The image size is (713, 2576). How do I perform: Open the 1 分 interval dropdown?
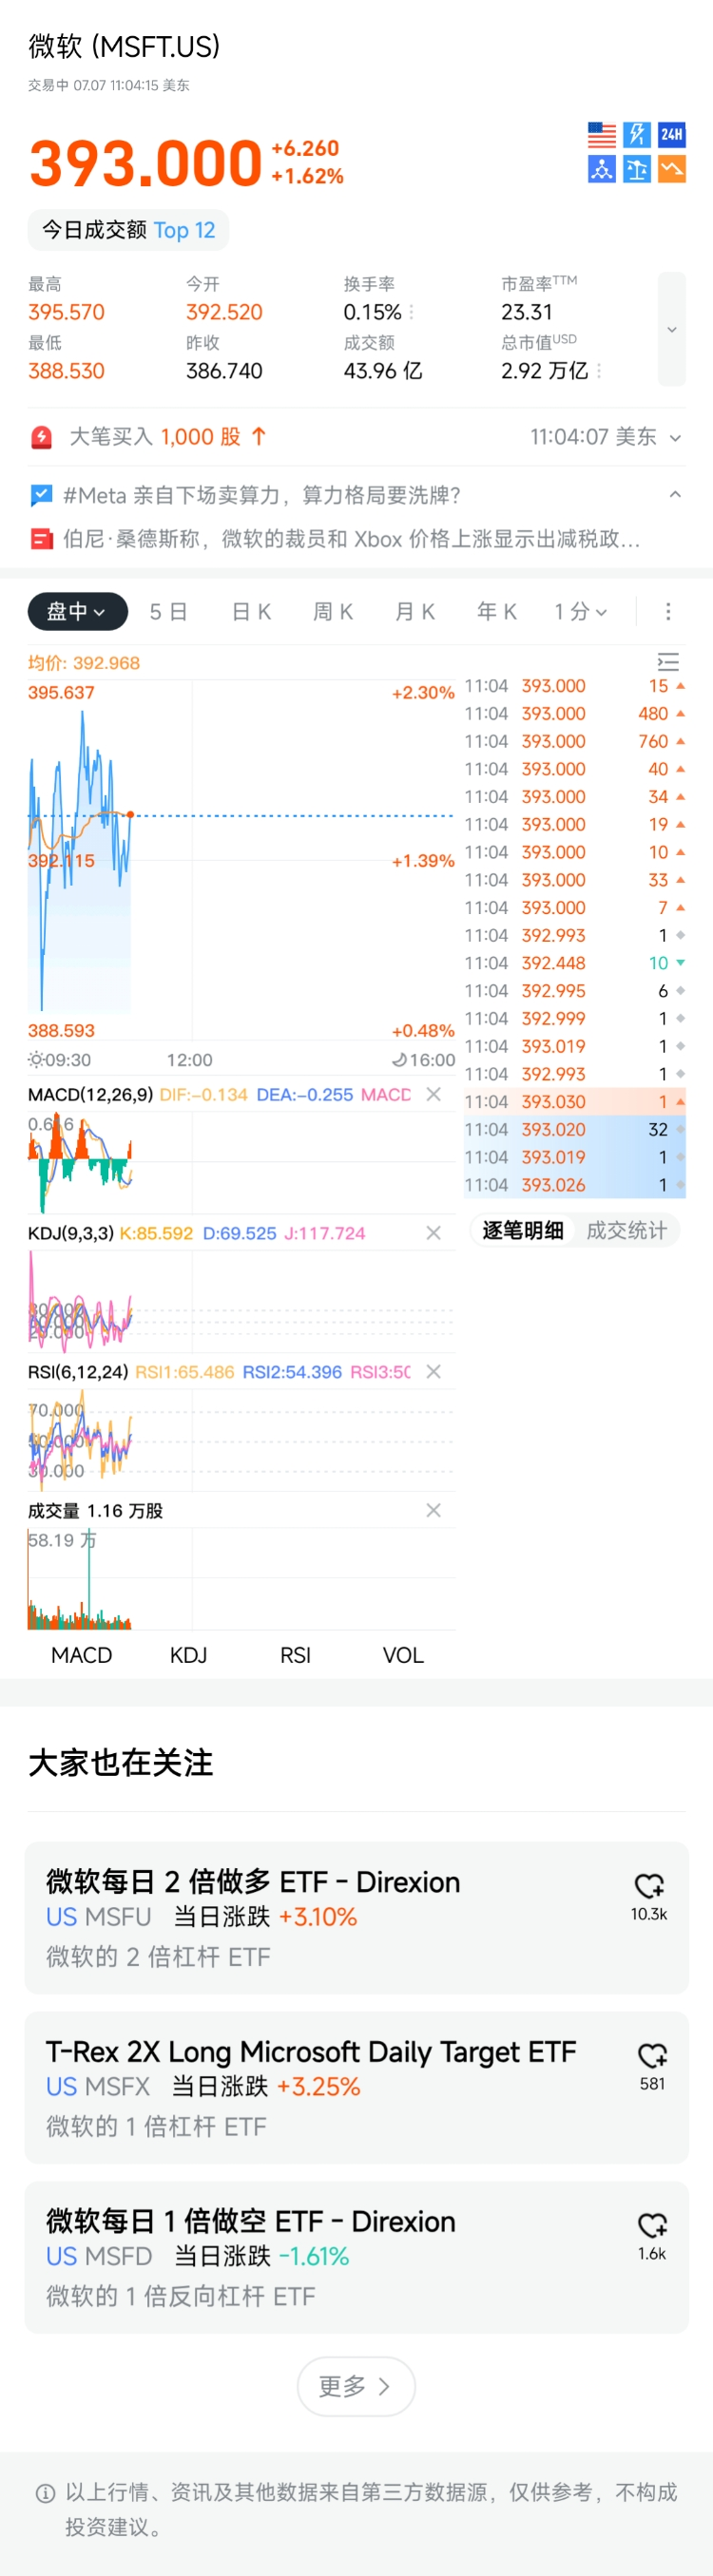[x=581, y=611]
